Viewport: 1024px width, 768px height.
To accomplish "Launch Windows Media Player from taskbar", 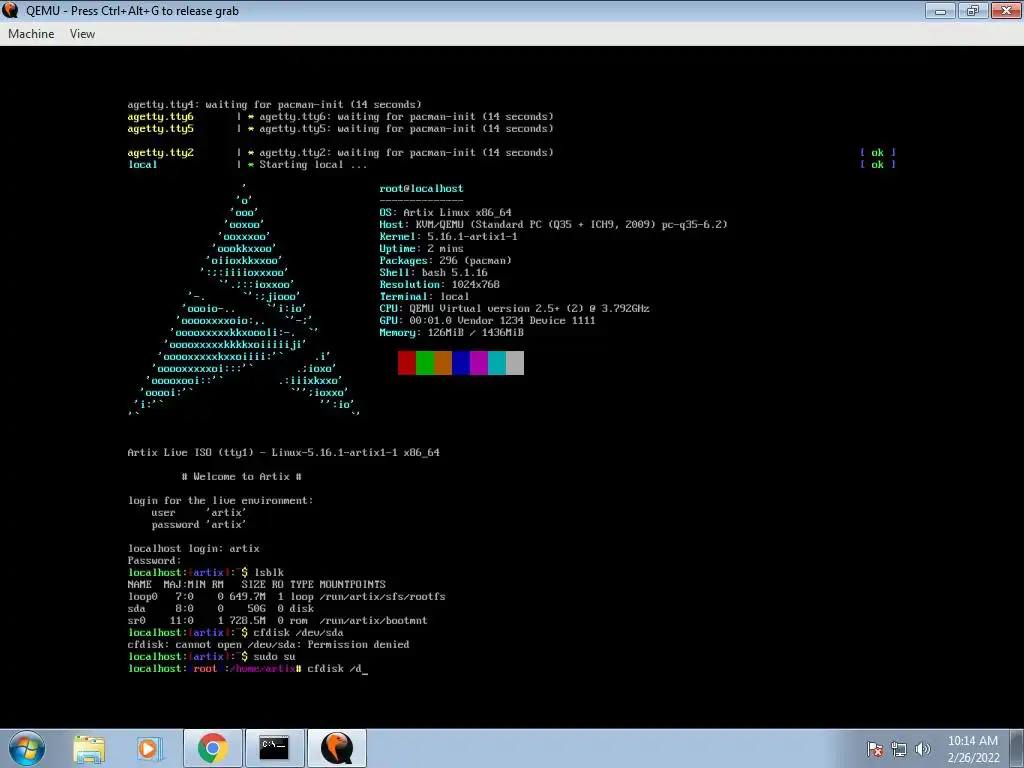I will (149, 748).
